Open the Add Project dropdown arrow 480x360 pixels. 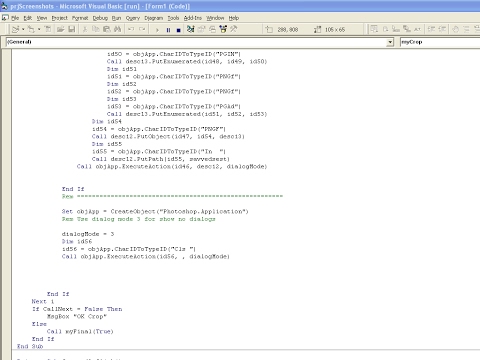pos(23,29)
